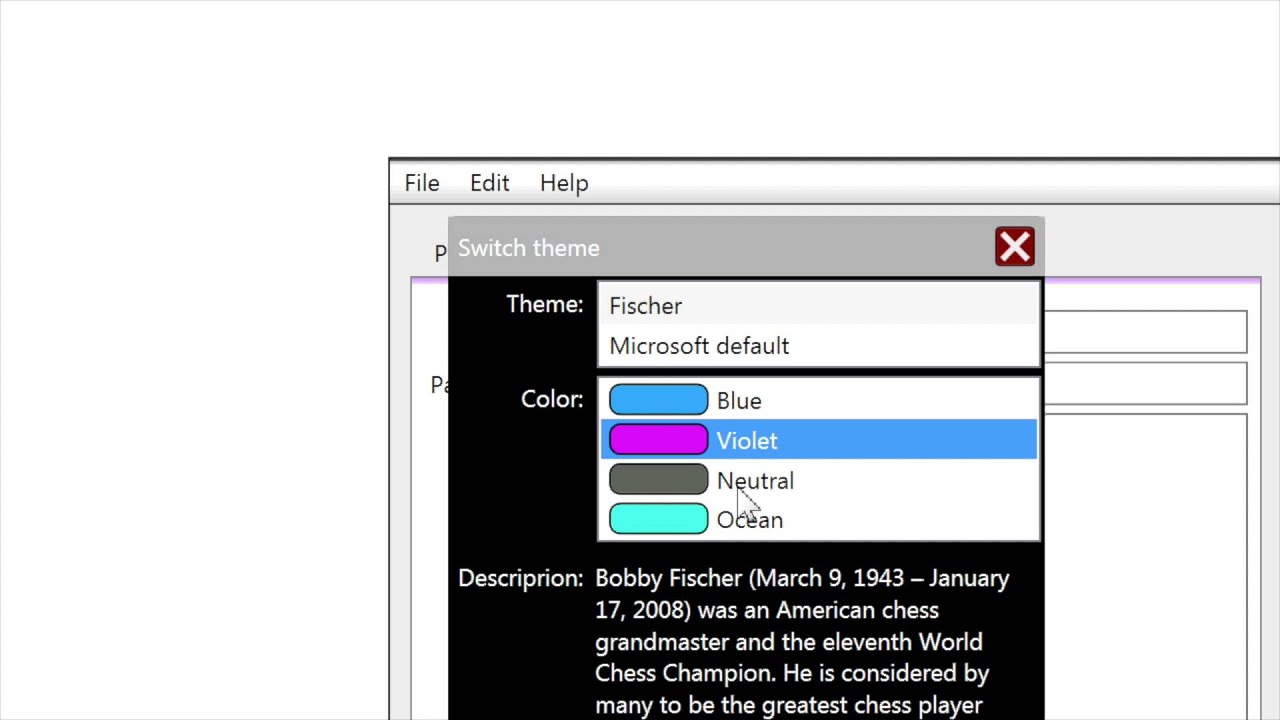The image size is (1280, 720).
Task: Choose the Blue color option
Action: [819, 400]
